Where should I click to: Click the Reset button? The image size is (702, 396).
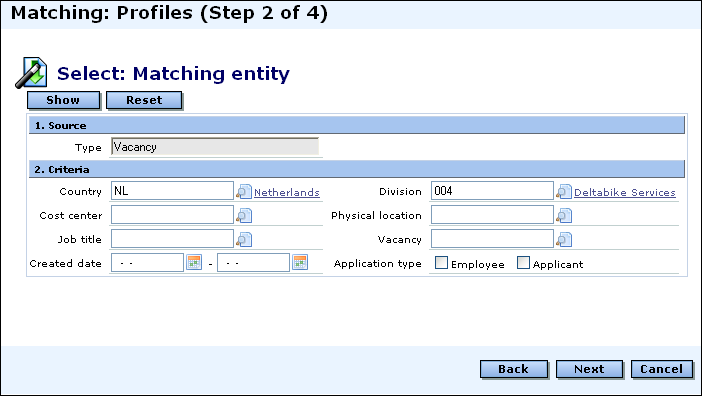144,100
